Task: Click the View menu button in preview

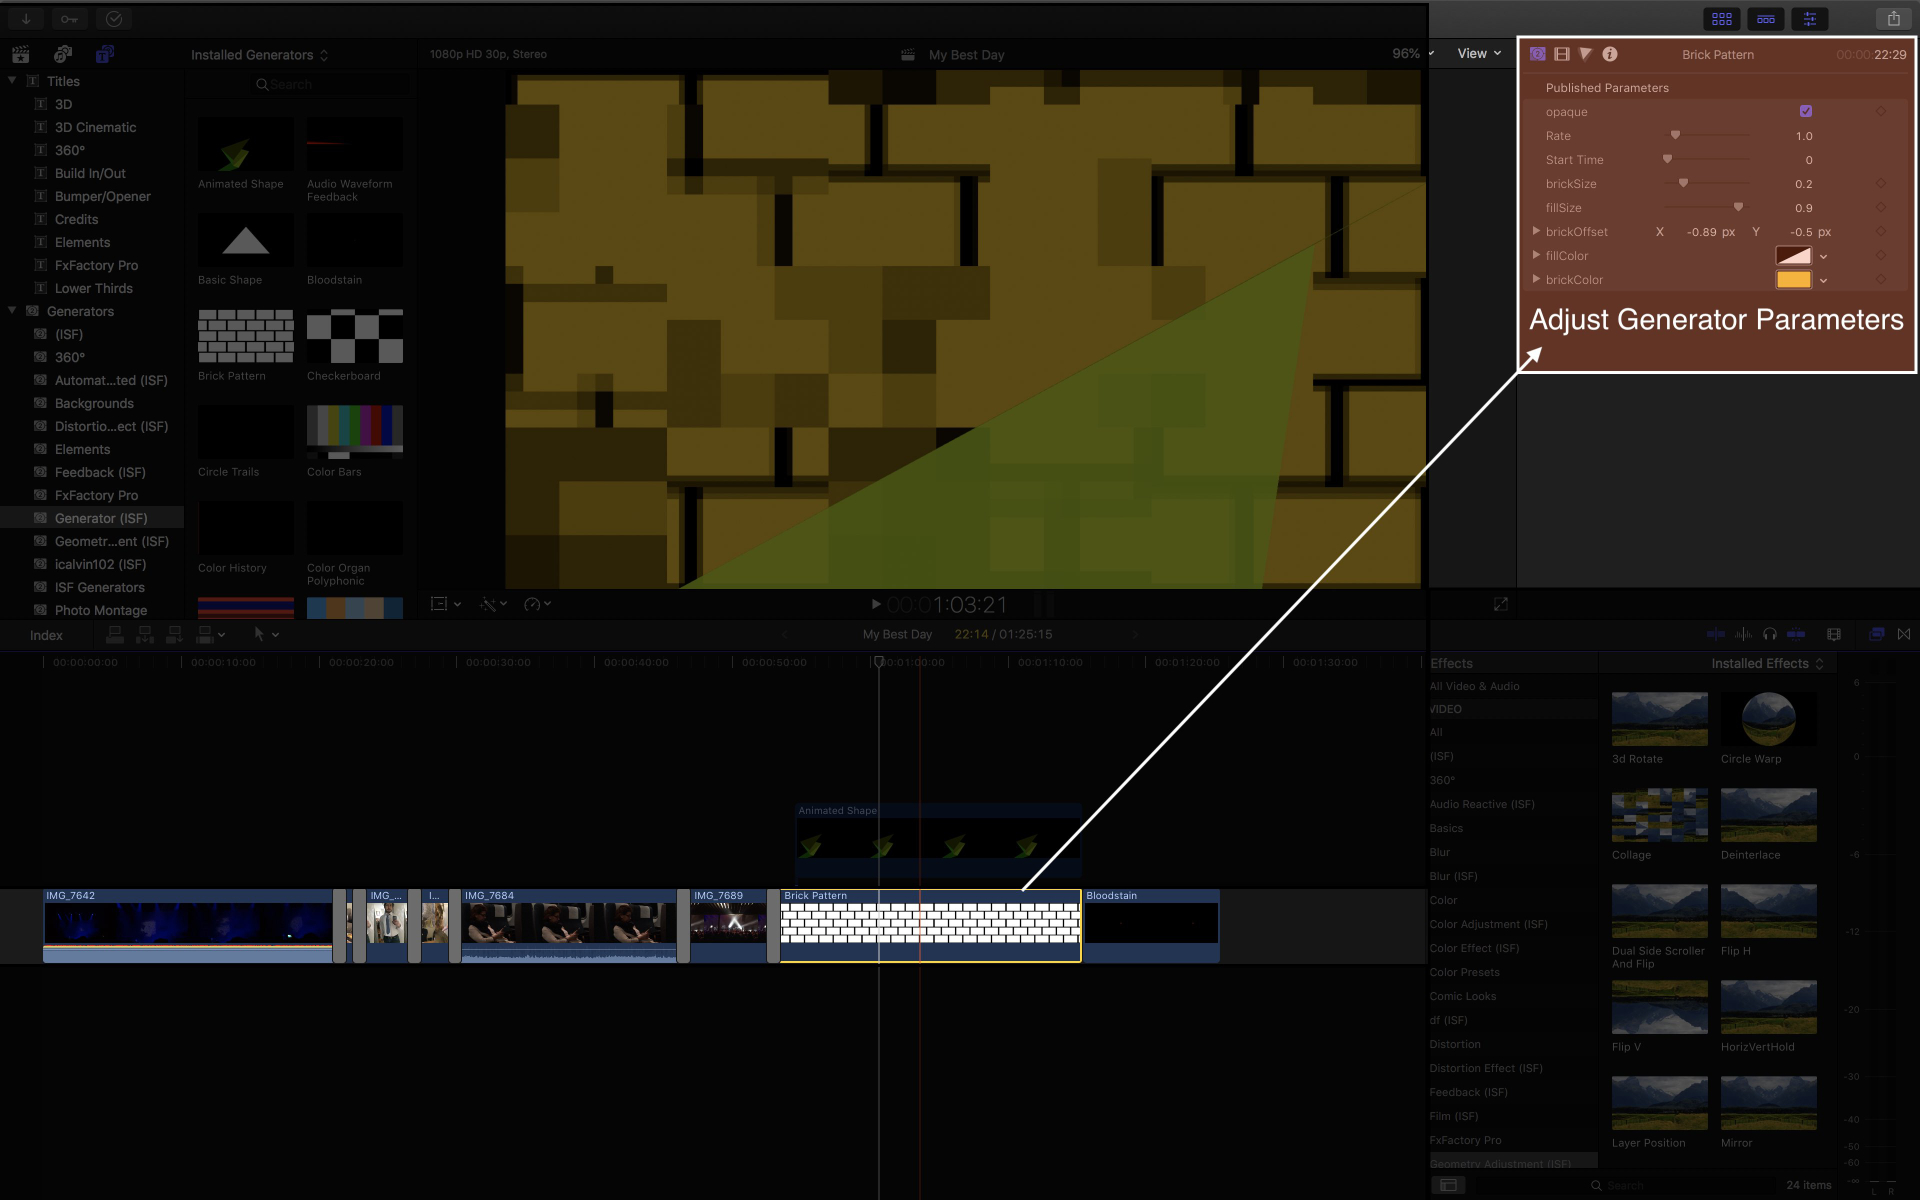Action: click(1475, 54)
